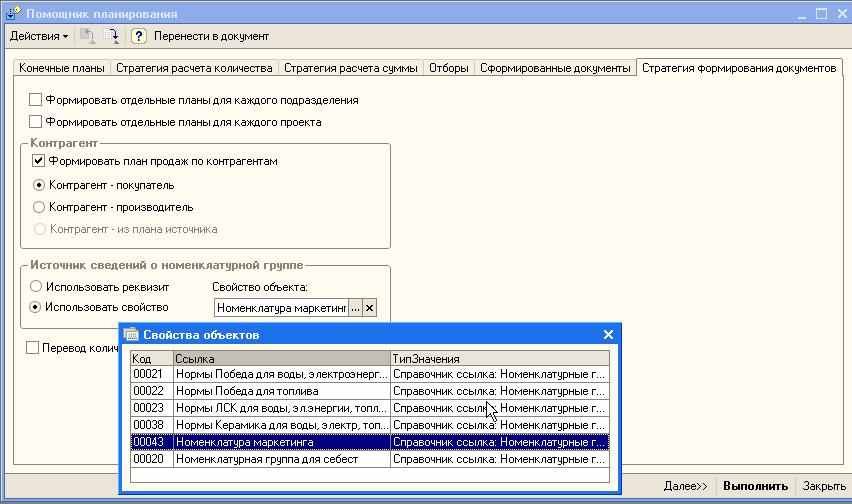Click the grayed save settings toolbar icon
This screenshot has width=852, height=504.
pos(88,36)
